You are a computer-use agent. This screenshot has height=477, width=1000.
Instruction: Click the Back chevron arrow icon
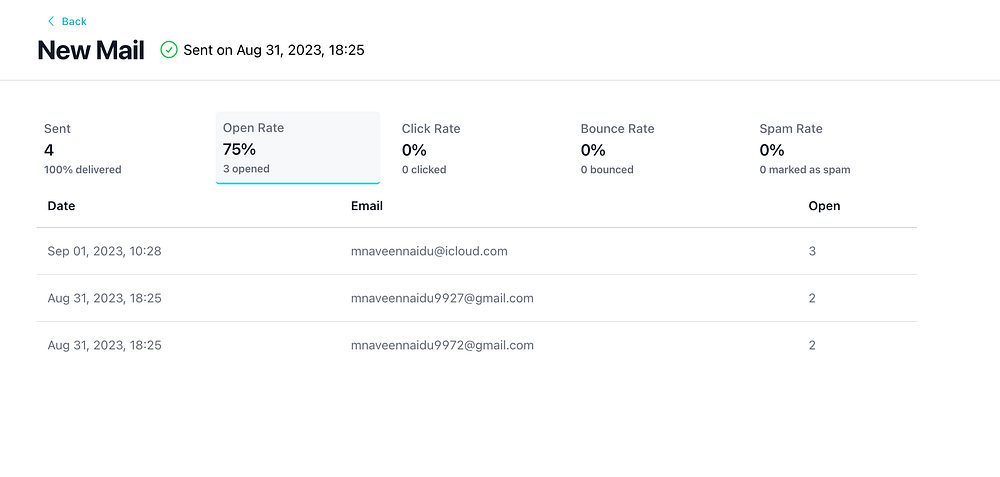(51, 21)
